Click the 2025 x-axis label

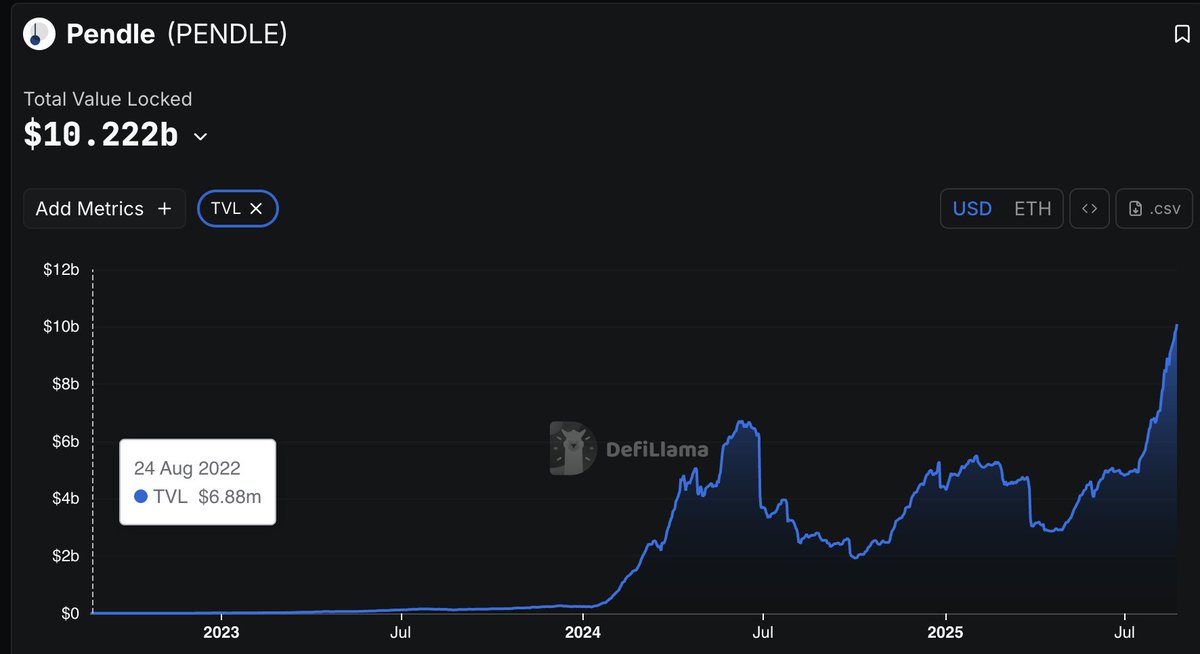coord(945,632)
